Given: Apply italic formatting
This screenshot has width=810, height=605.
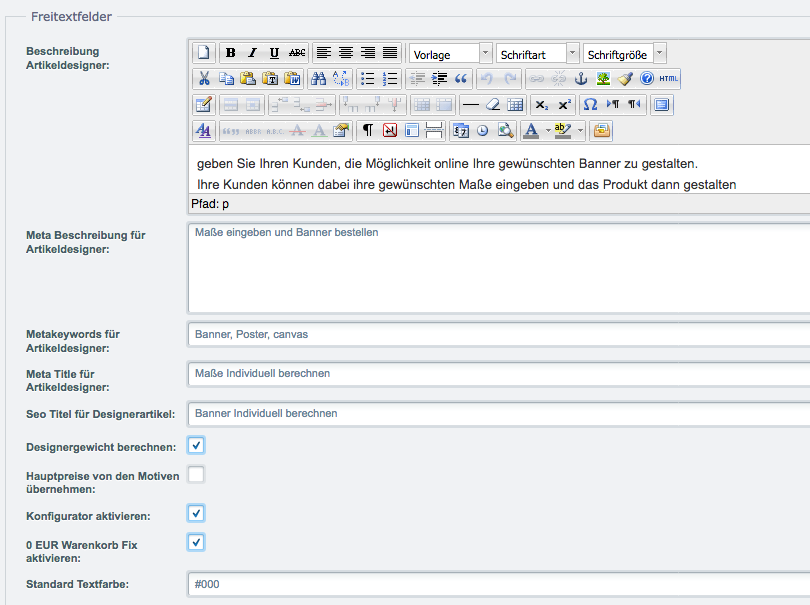Looking at the screenshot, I should coord(252,53).
